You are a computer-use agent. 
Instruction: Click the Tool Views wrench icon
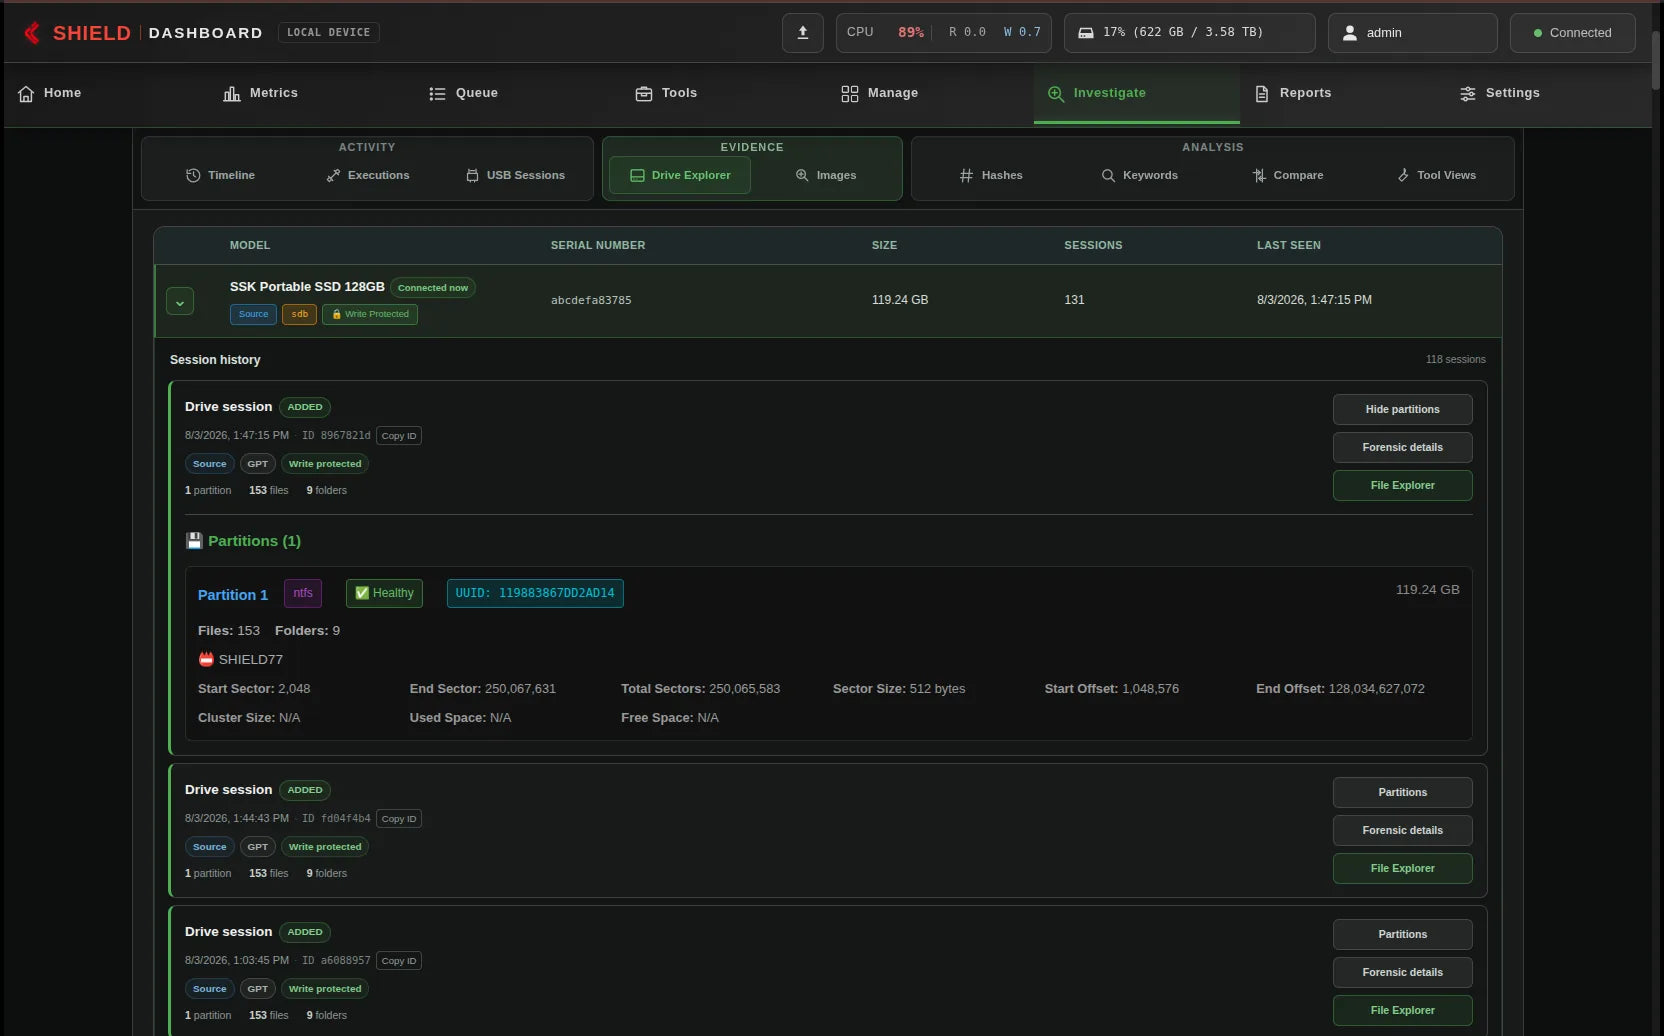pos(1403,175)
